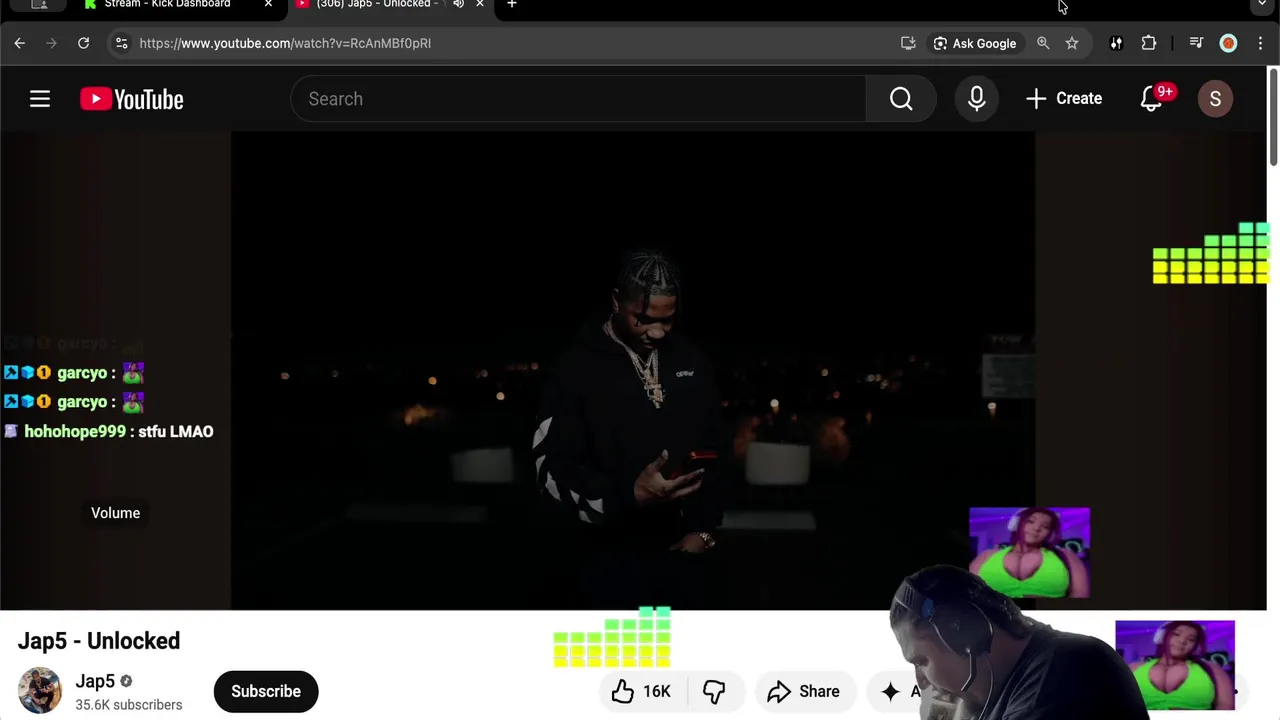Reload the YouTube page
1280x720 pixels.
(x=84, y=43)
